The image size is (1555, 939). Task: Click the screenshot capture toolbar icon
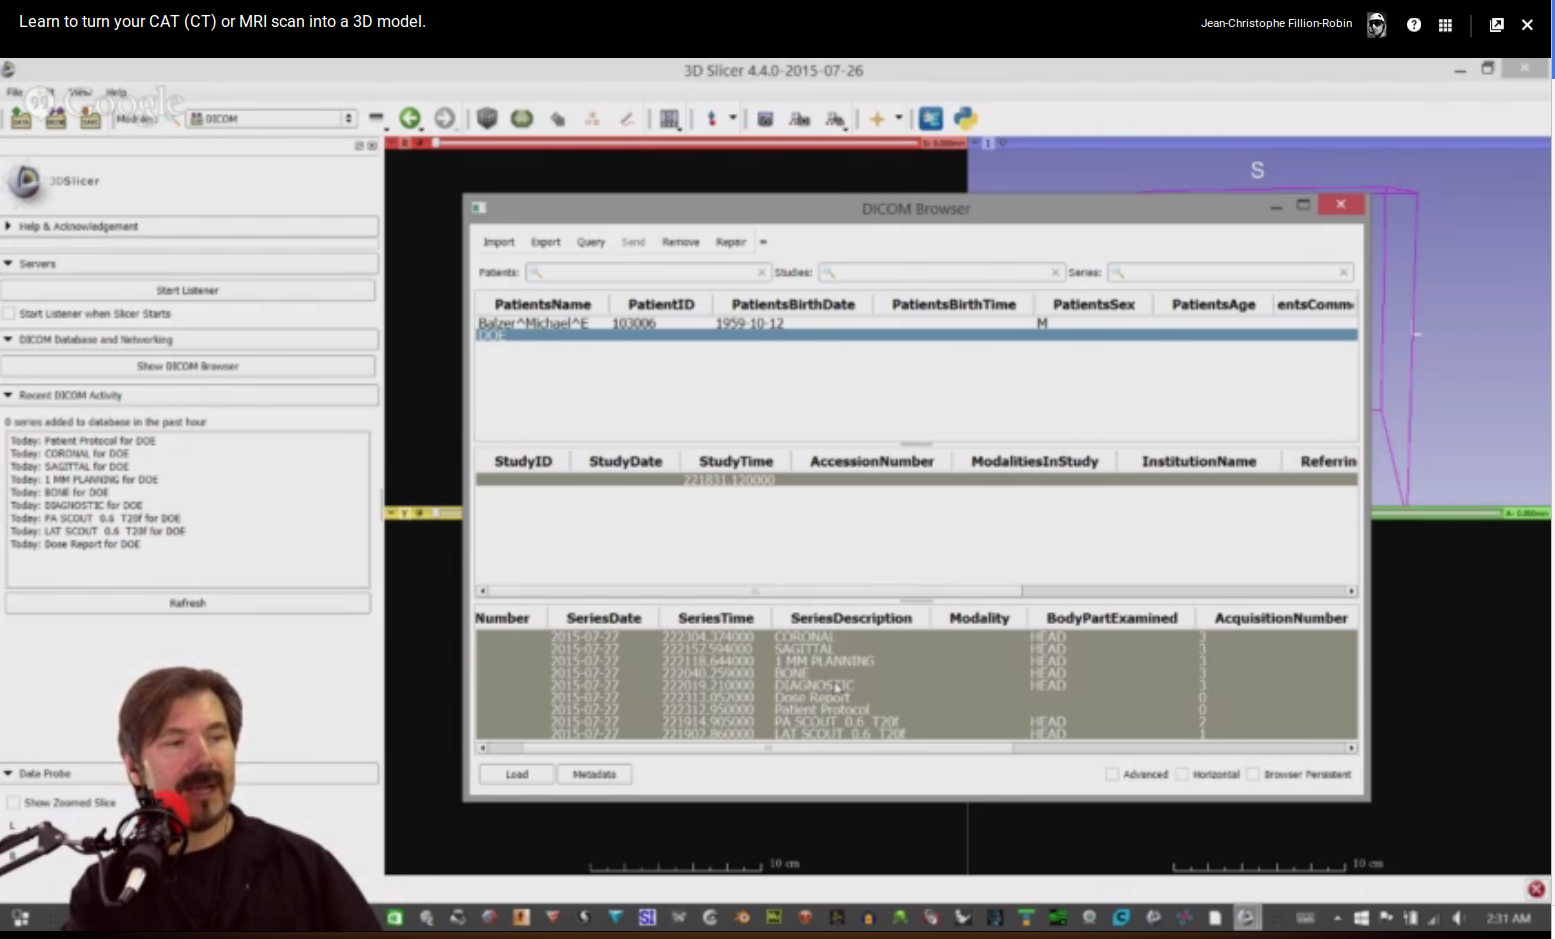click(765, 118)
